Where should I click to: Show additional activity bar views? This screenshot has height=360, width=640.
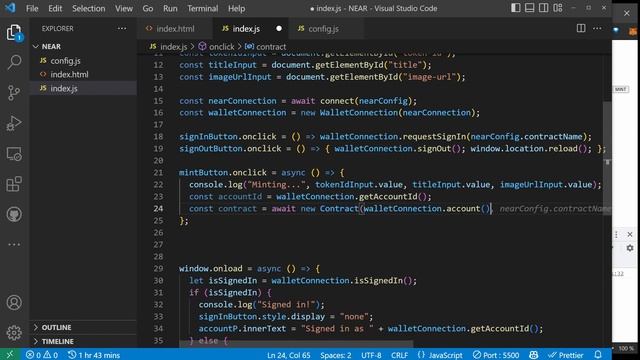click(x=14, y=244)
